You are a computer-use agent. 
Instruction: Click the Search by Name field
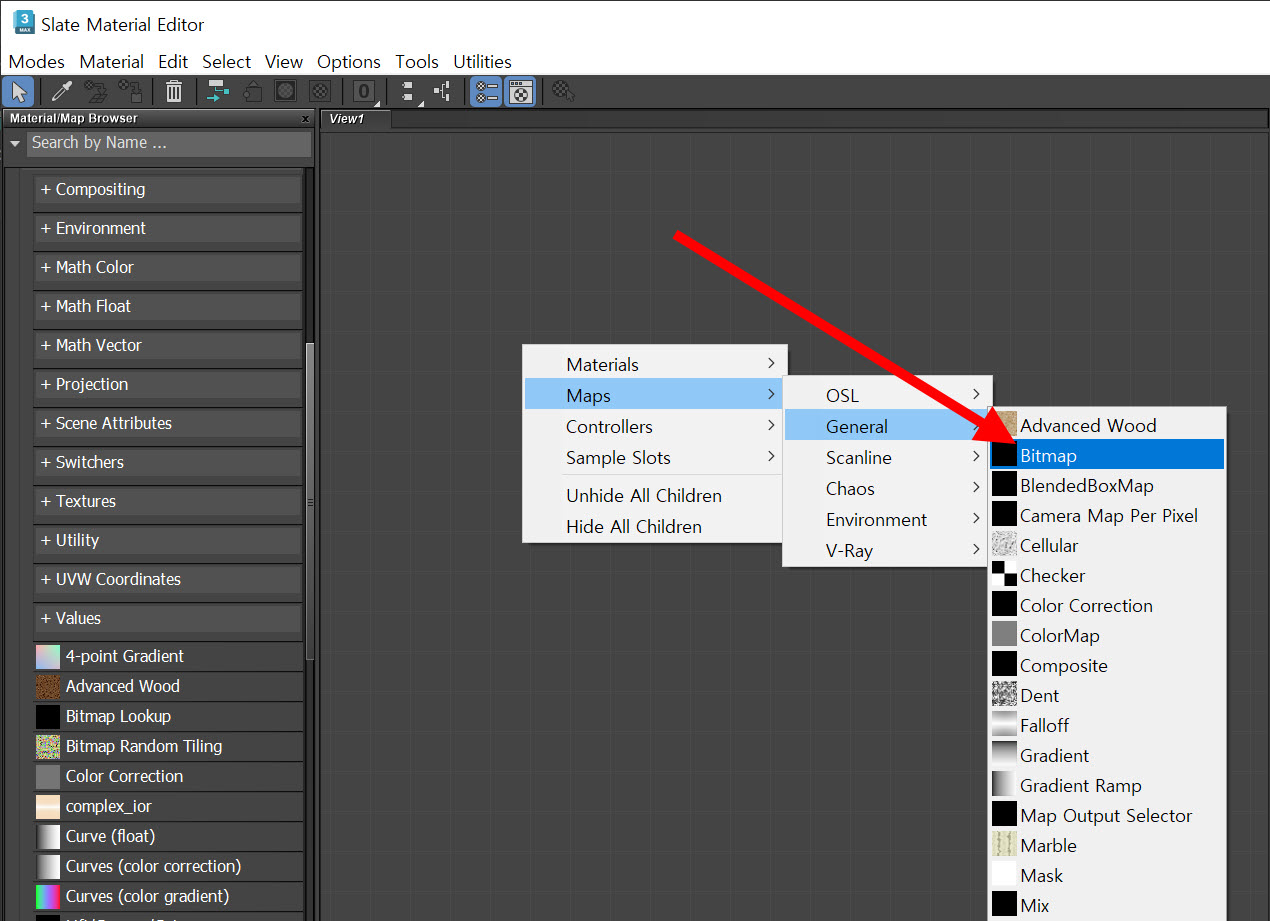[169, 143]
